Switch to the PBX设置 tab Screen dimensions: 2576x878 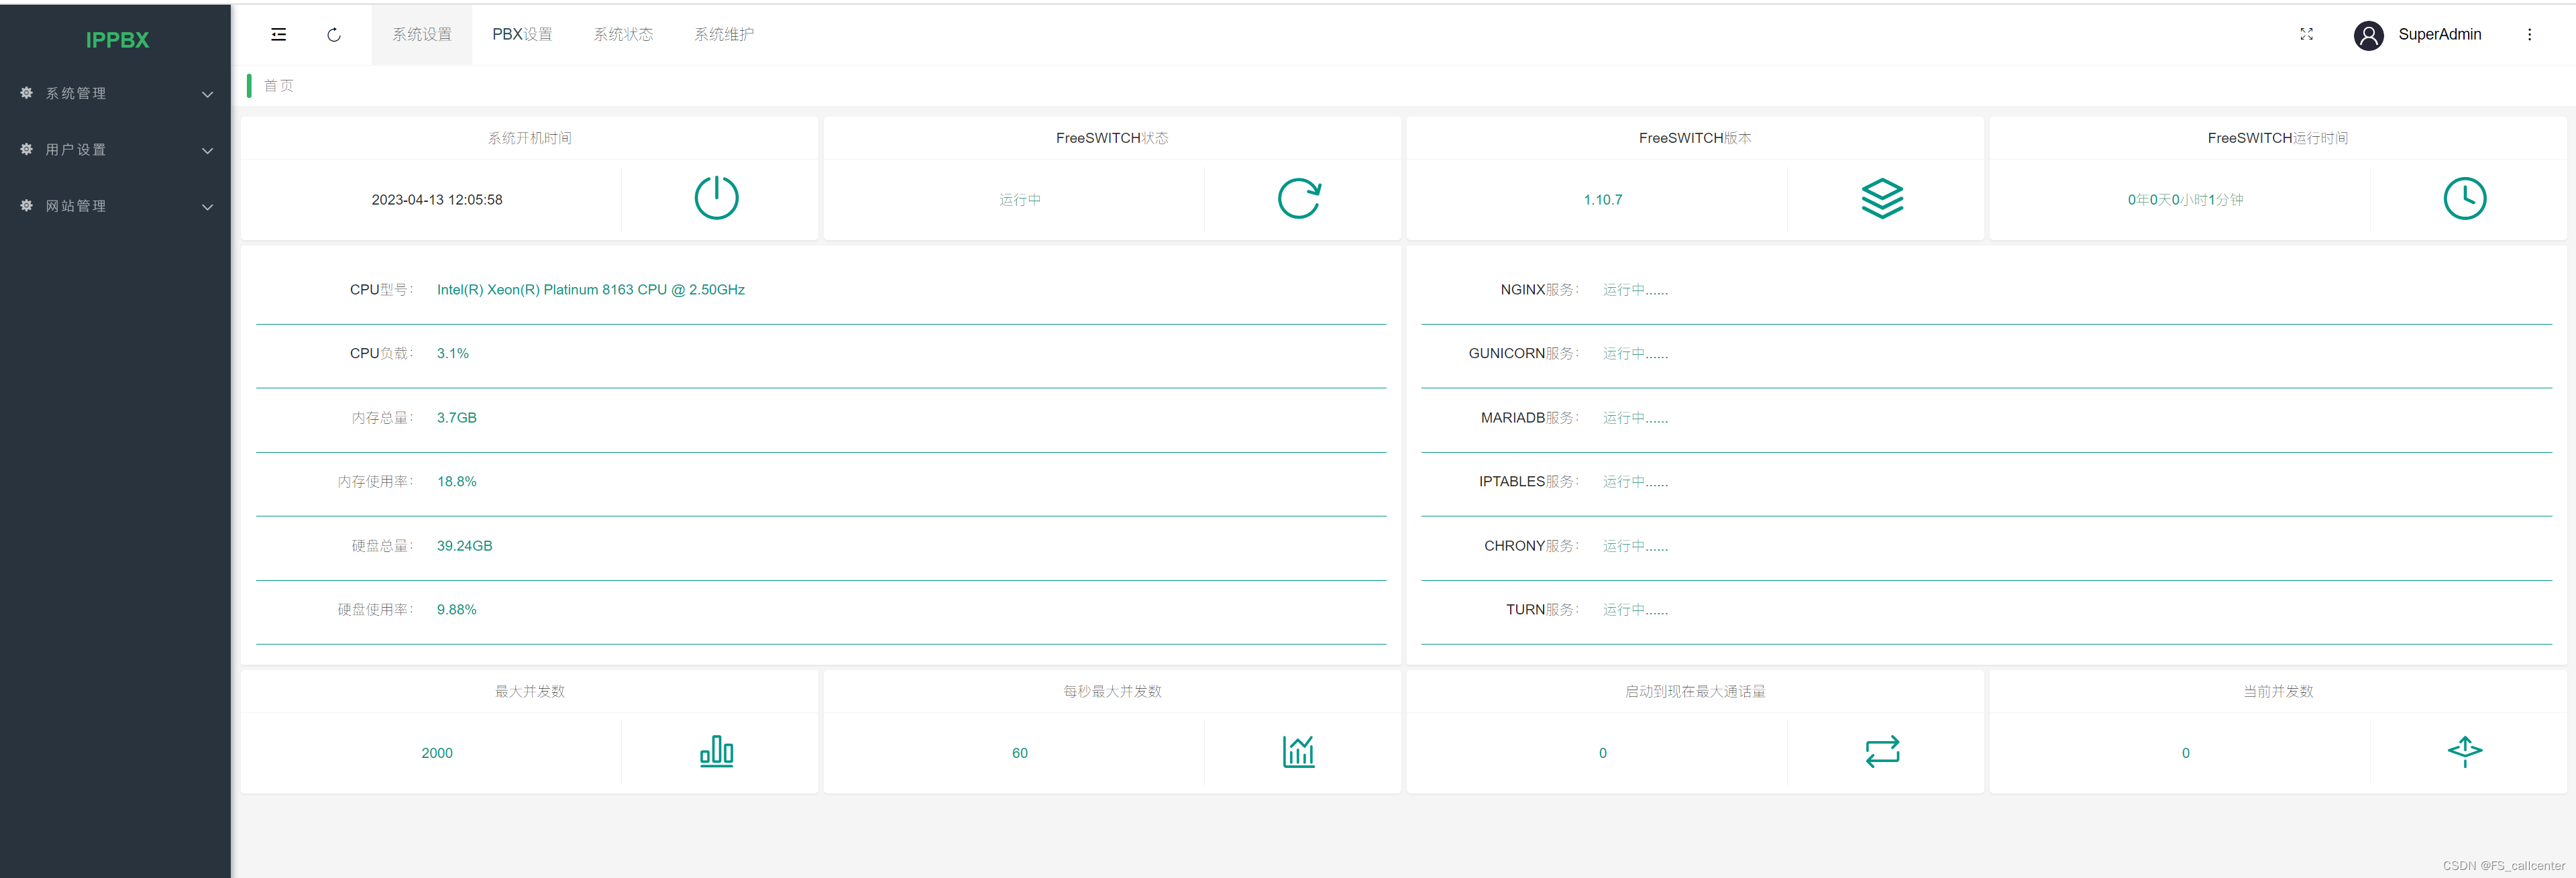tap(522, 35)
